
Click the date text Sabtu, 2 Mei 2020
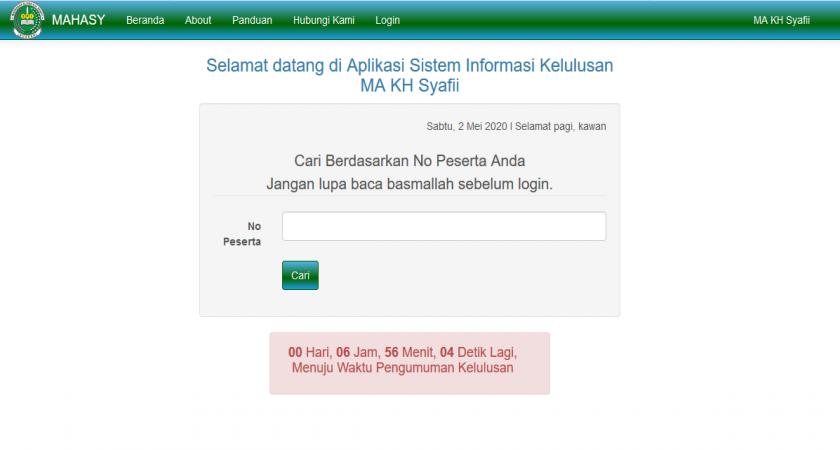[467, 127]
